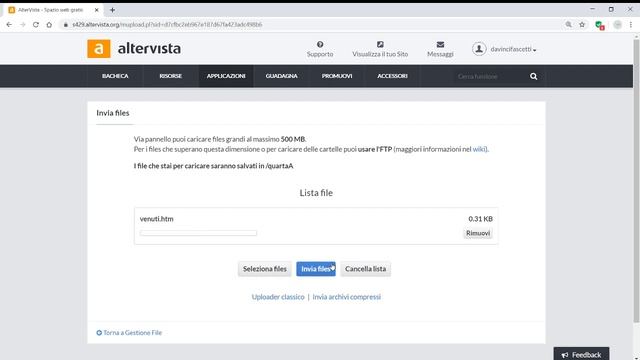Click Cancella lista button
The width and height of the screenshot is (640, 360).
point(365,269)
